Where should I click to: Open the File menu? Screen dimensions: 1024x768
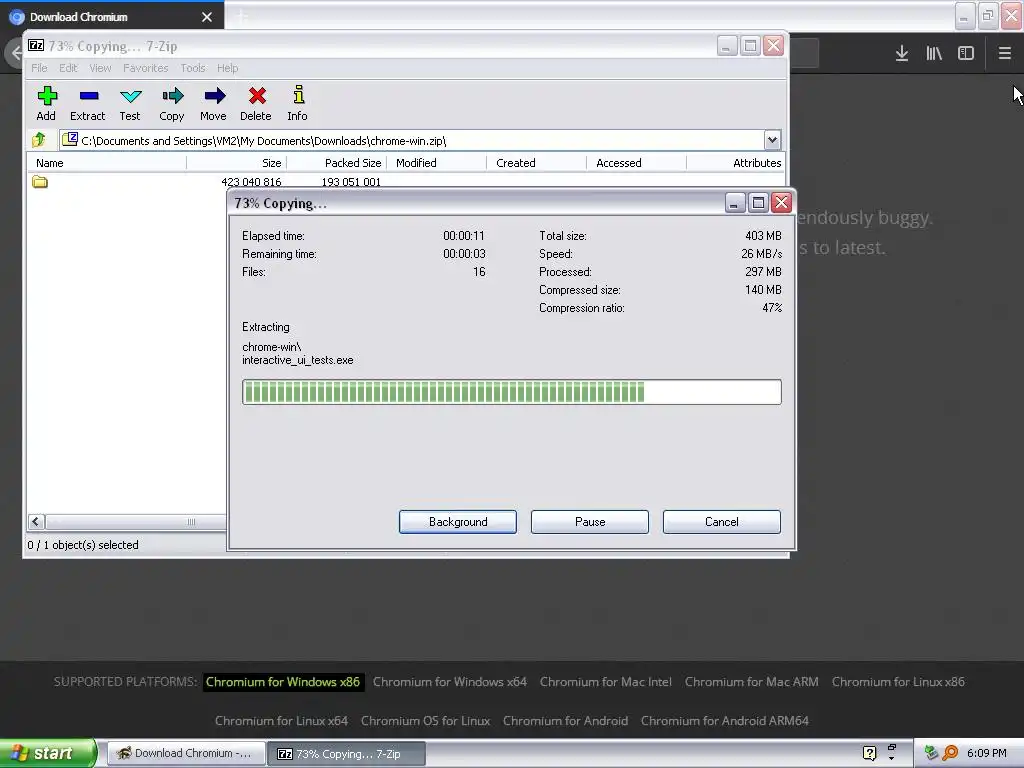coord(39,68)
